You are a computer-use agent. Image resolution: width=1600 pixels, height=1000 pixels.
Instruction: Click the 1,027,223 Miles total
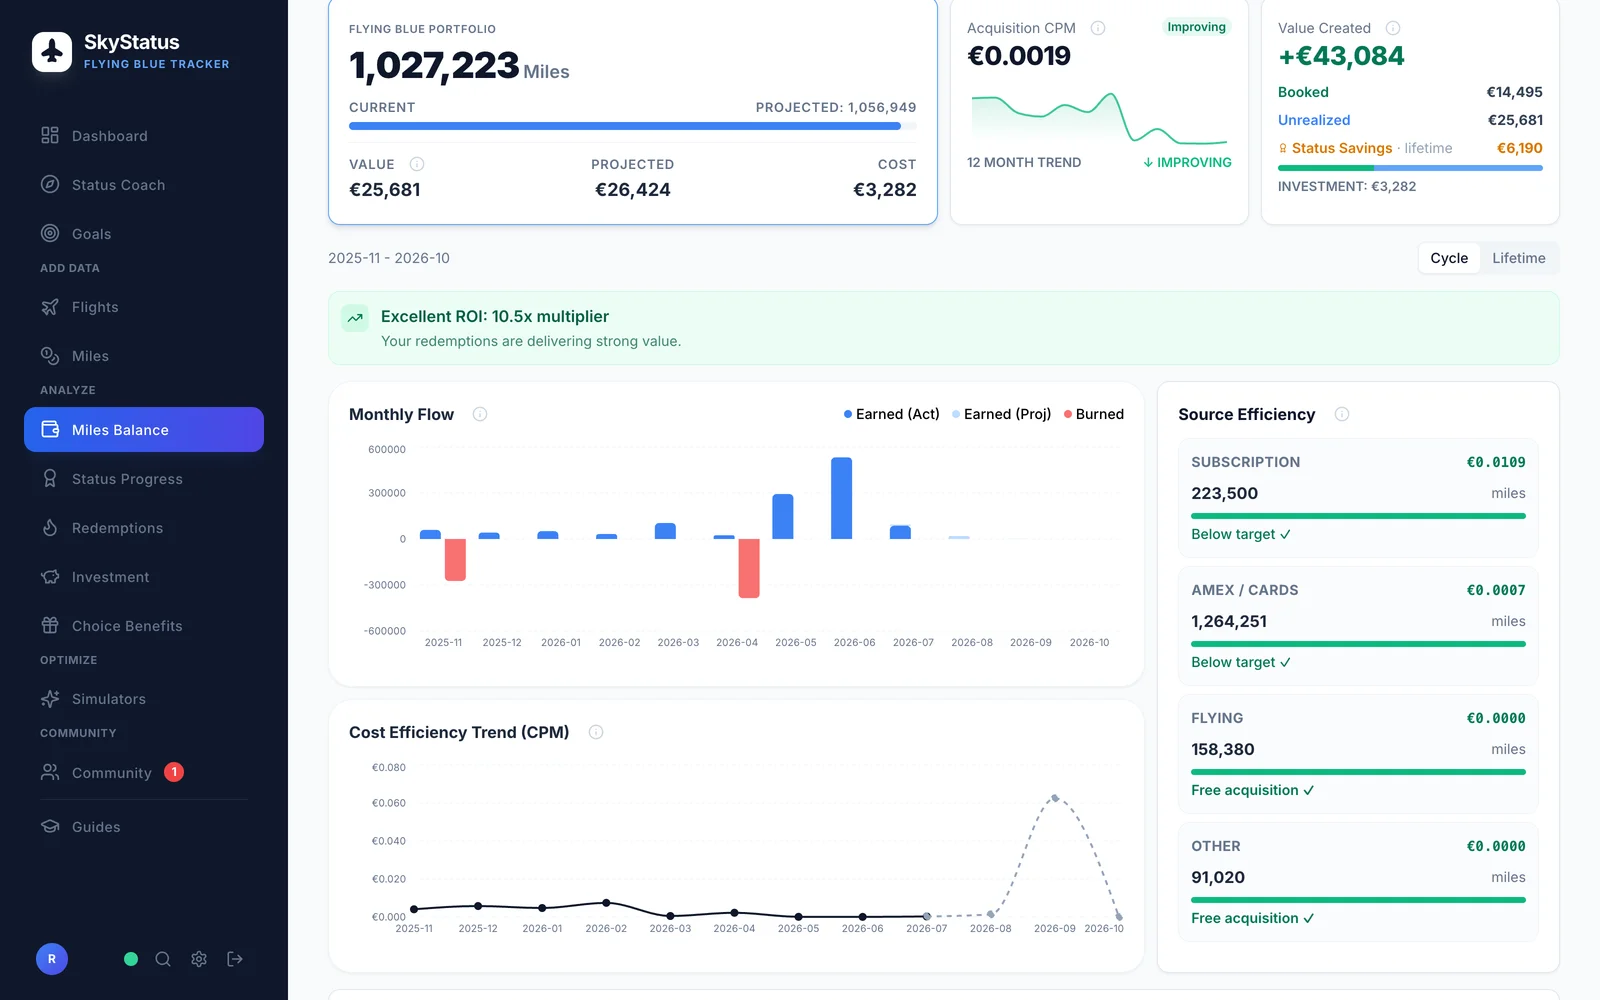tap(459, 67)
